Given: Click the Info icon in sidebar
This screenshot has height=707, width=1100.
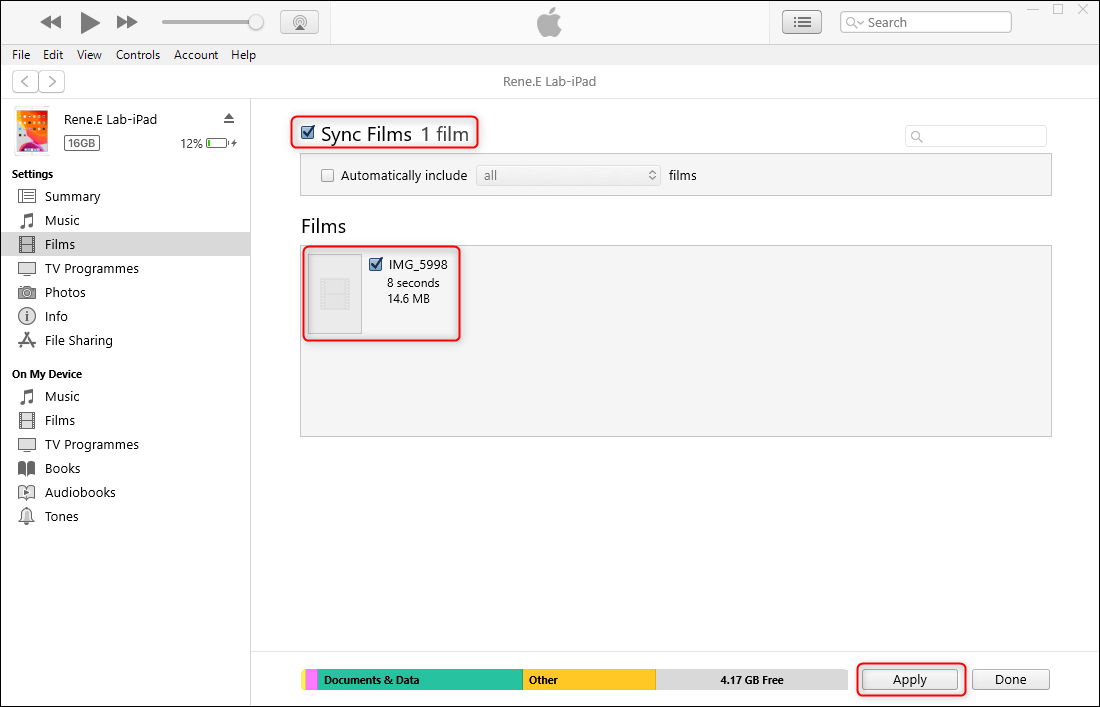Looking at the screenshot, I should (27, 316).
